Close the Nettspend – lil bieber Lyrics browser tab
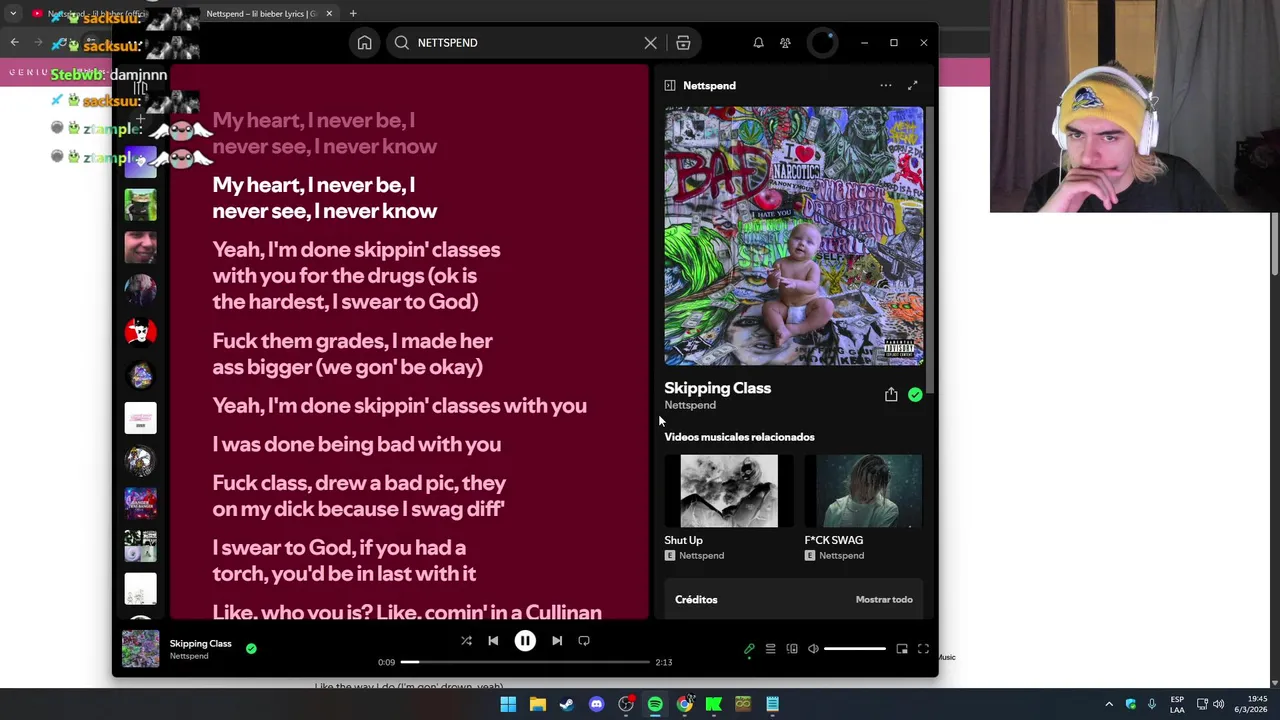Image resolution: width=1280 pixels, height=720 pixels. pyautogui.click(x=329, y=14)
